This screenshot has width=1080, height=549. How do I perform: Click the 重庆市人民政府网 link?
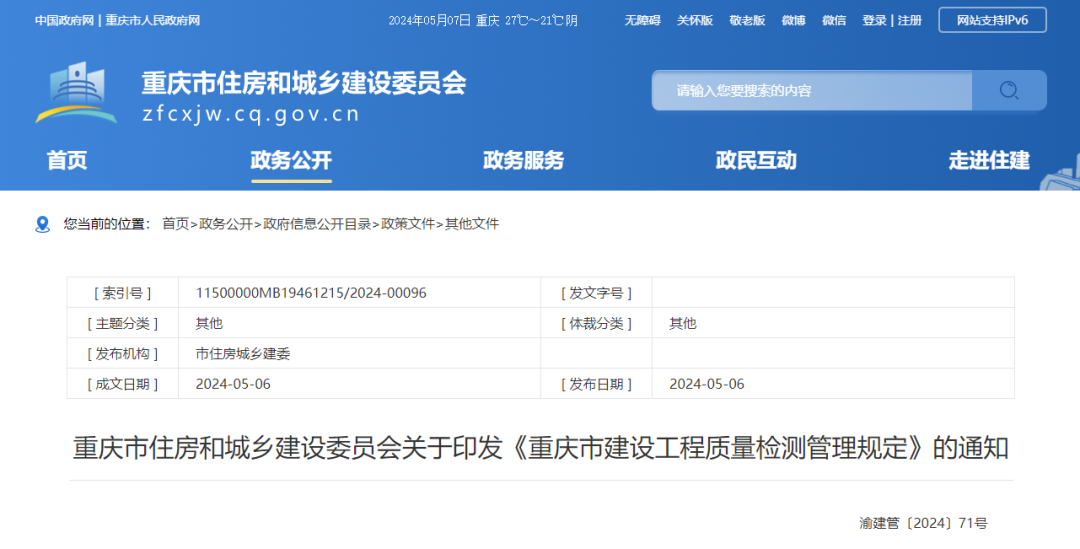point(153,21)
